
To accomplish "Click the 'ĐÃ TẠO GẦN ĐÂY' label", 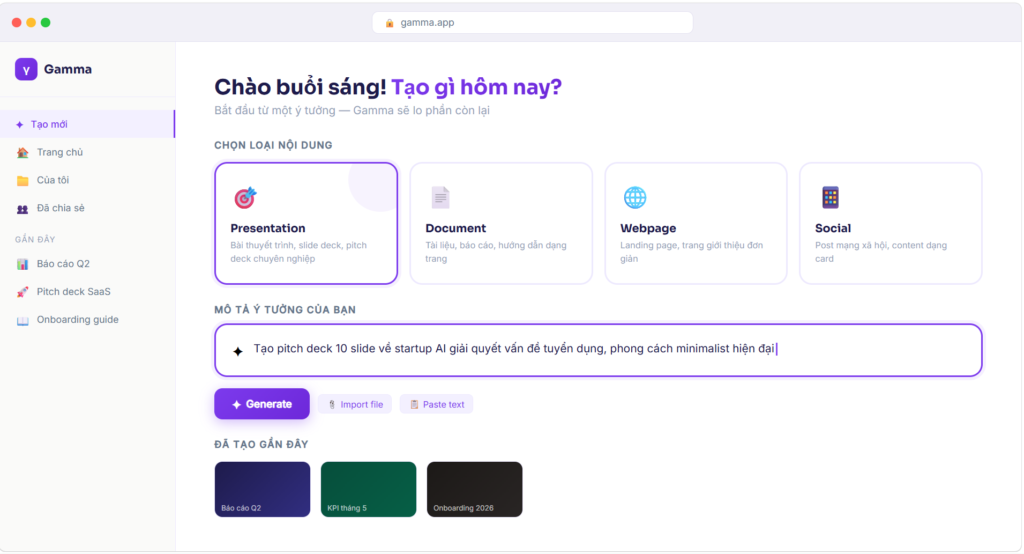I will [261, 444].
